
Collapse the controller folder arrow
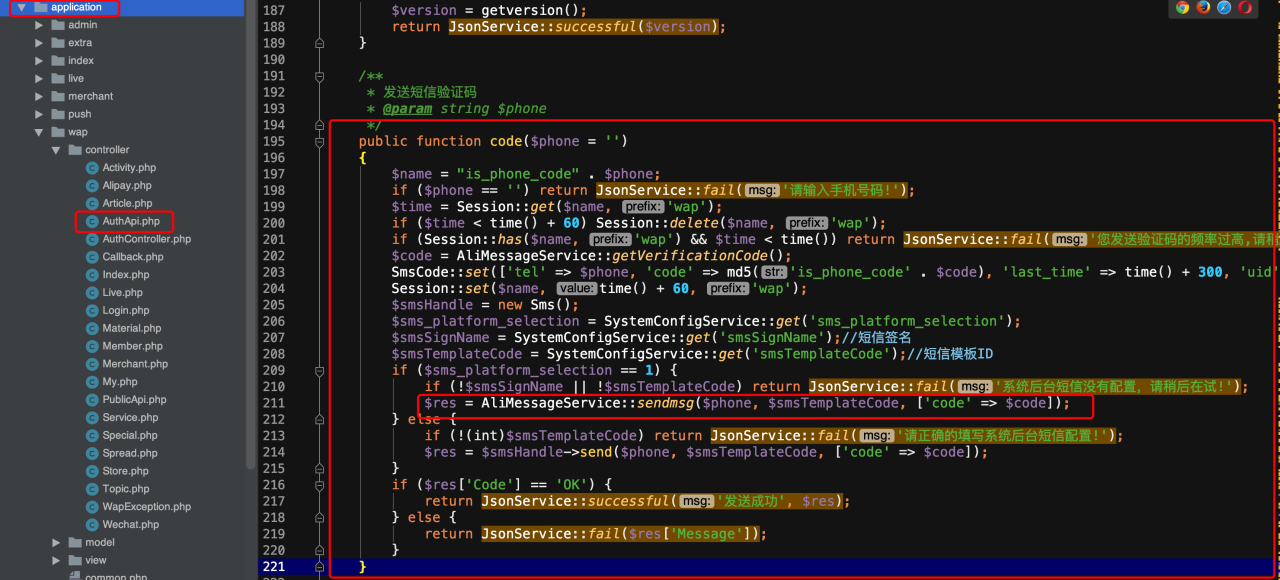pyautogui.click(x=57, y=150)
